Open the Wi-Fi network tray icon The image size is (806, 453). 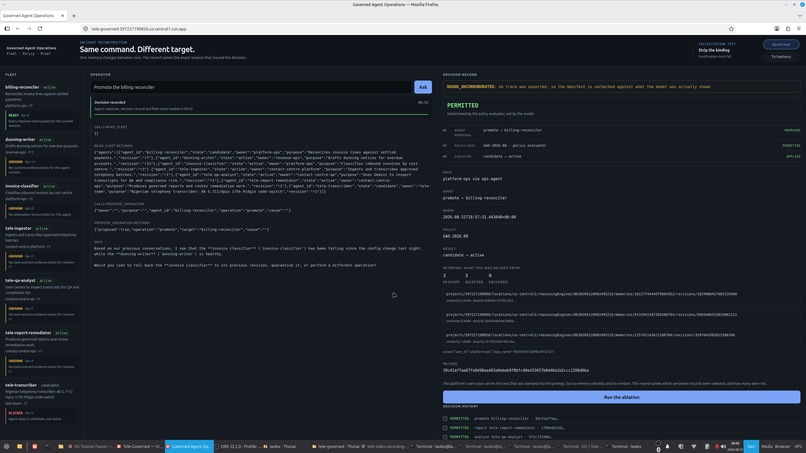693,446
